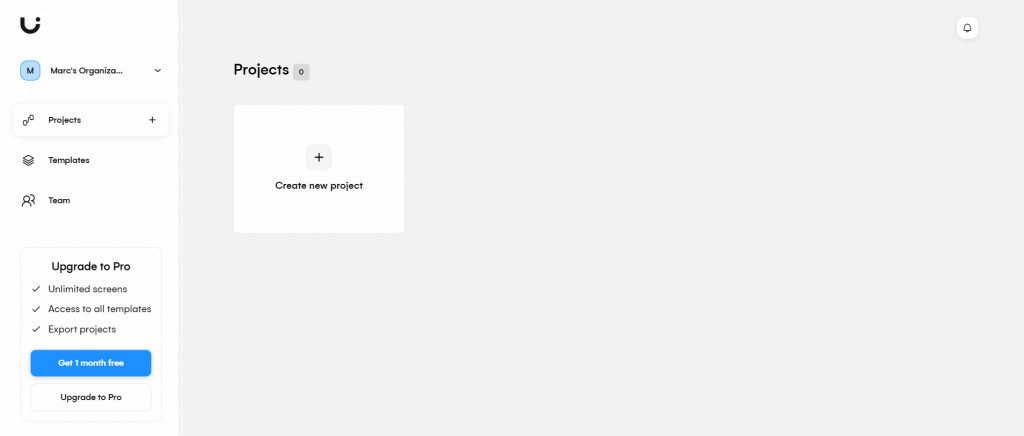The width and height of the screenshot is (1024, 436).
Task: Click the plus icon beside Projects in sidebar
Action: (152, 120)
